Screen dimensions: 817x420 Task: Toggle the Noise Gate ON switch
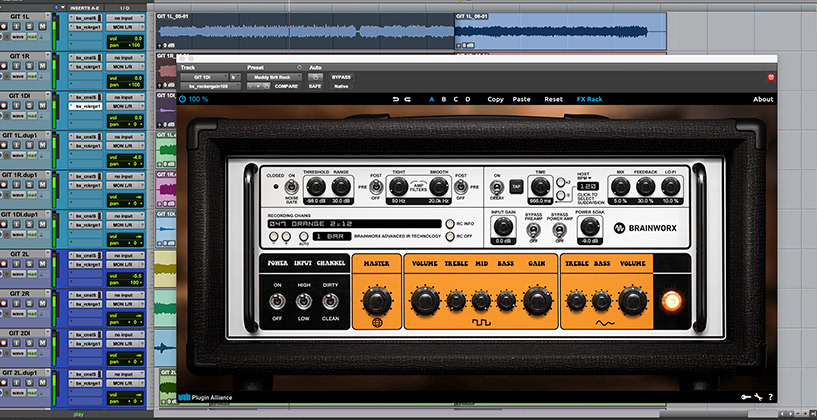pos(292,187)
